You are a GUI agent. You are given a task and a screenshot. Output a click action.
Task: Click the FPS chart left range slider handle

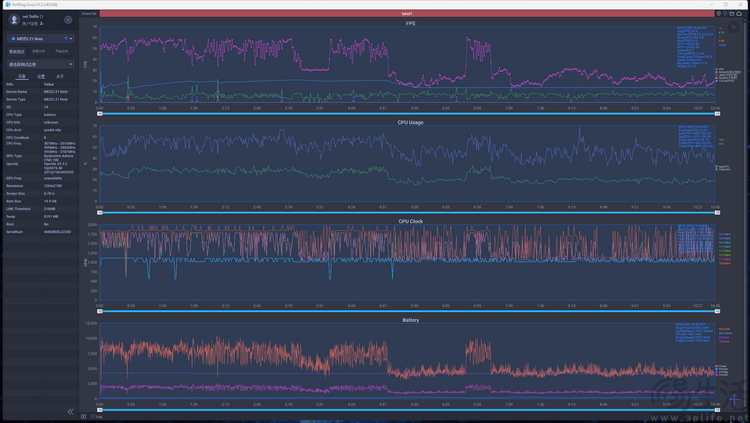click(x=99, y=114)
